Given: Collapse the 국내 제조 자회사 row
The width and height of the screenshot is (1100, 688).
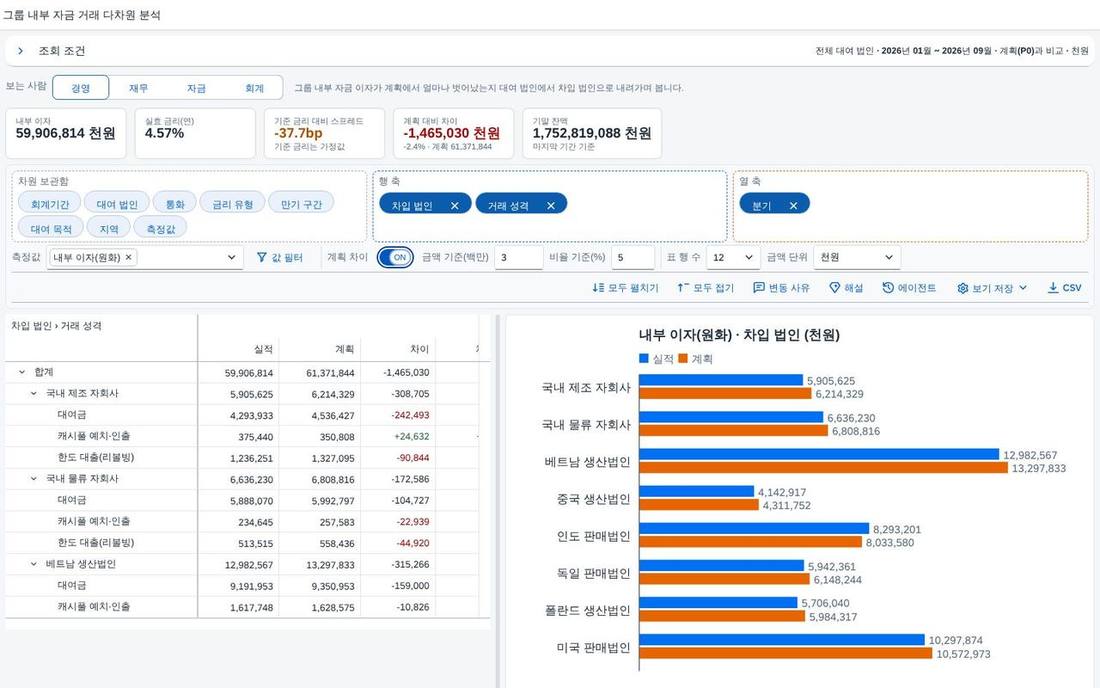Looking at the screenshot, I should (33, 393).
